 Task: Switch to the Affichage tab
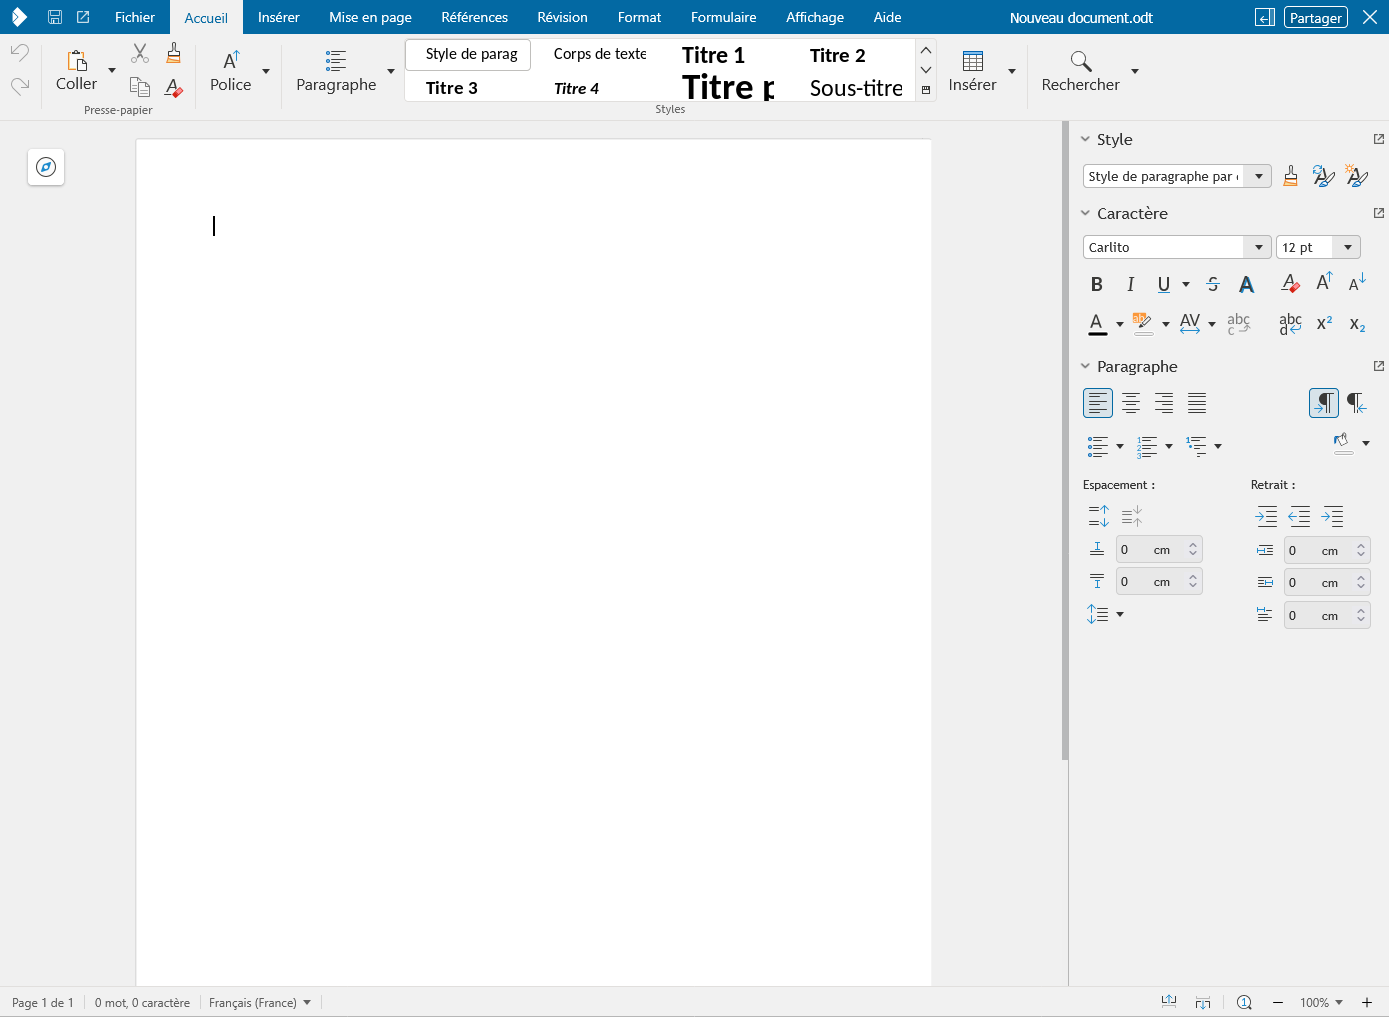815,17
